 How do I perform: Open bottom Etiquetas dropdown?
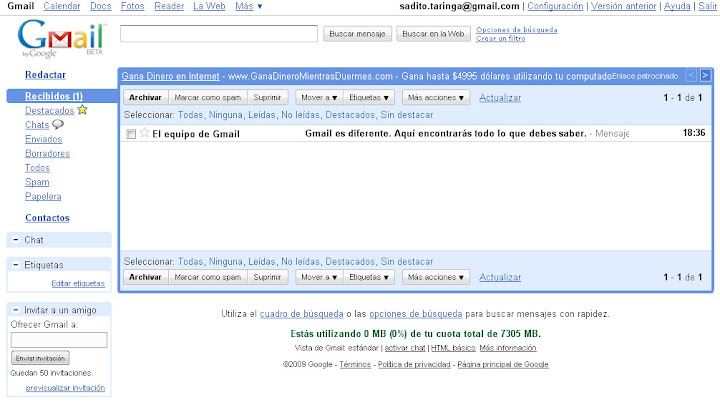369,277
